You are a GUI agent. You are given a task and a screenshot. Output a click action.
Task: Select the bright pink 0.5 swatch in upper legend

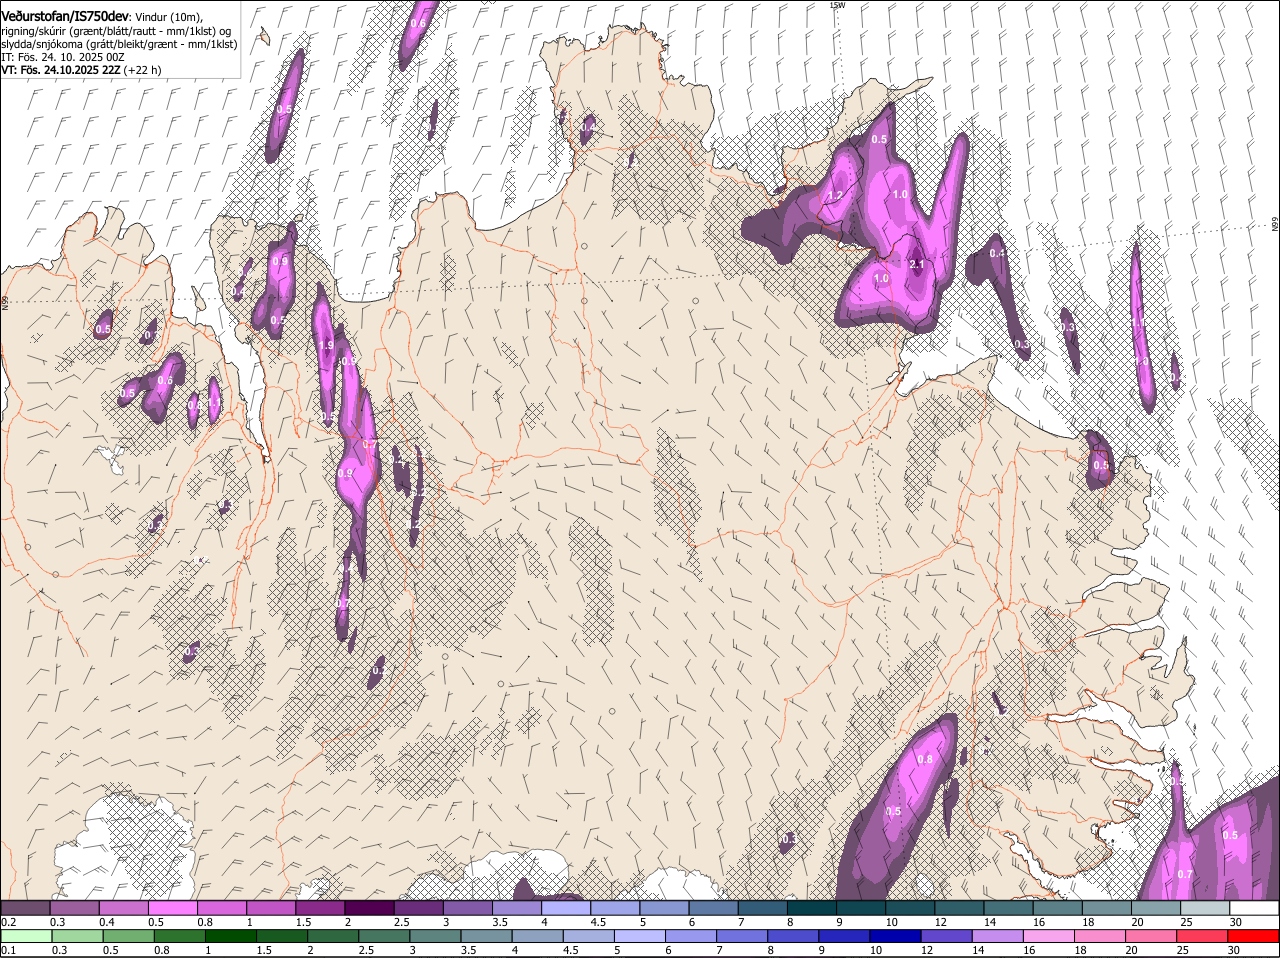(x=173, y=908)
